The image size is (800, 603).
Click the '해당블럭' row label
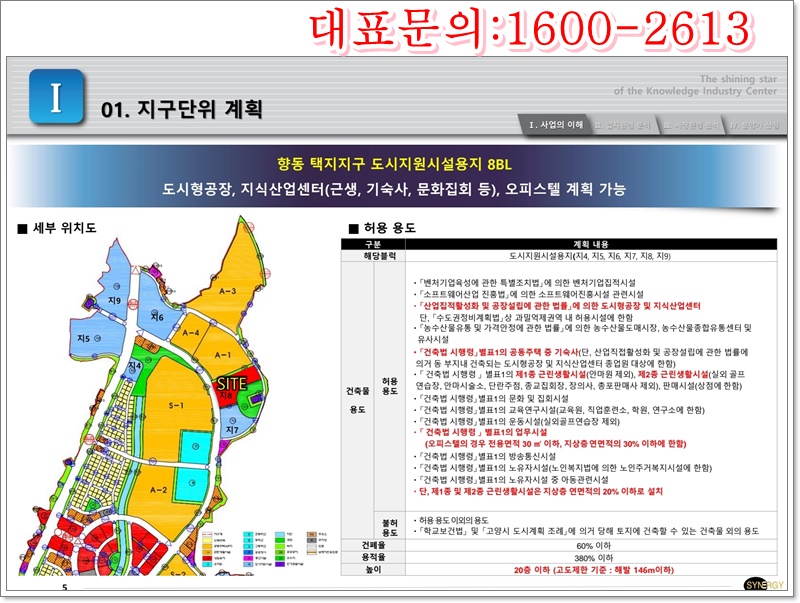point(379,256)
